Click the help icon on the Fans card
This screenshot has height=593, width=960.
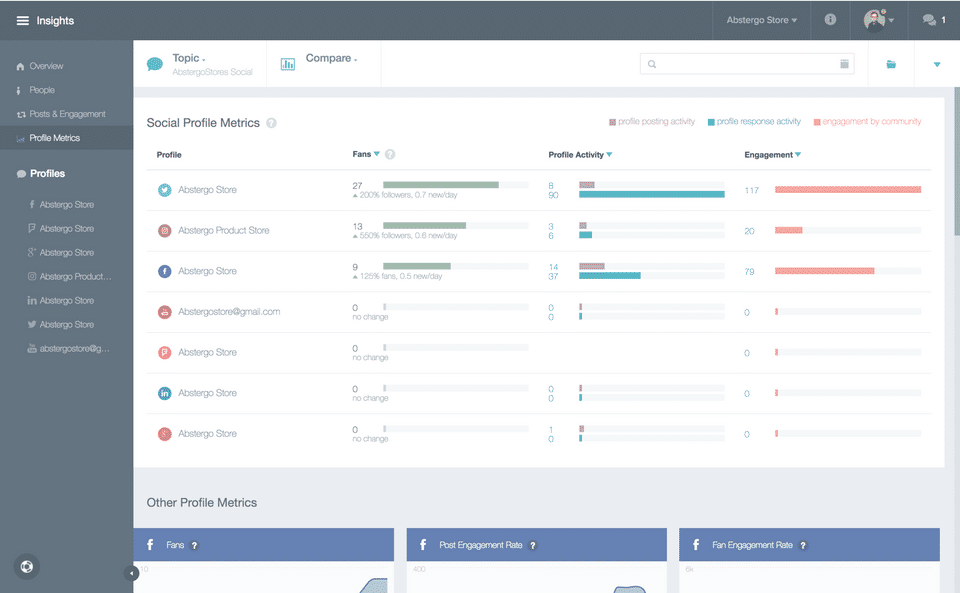[x=194, y=545]
